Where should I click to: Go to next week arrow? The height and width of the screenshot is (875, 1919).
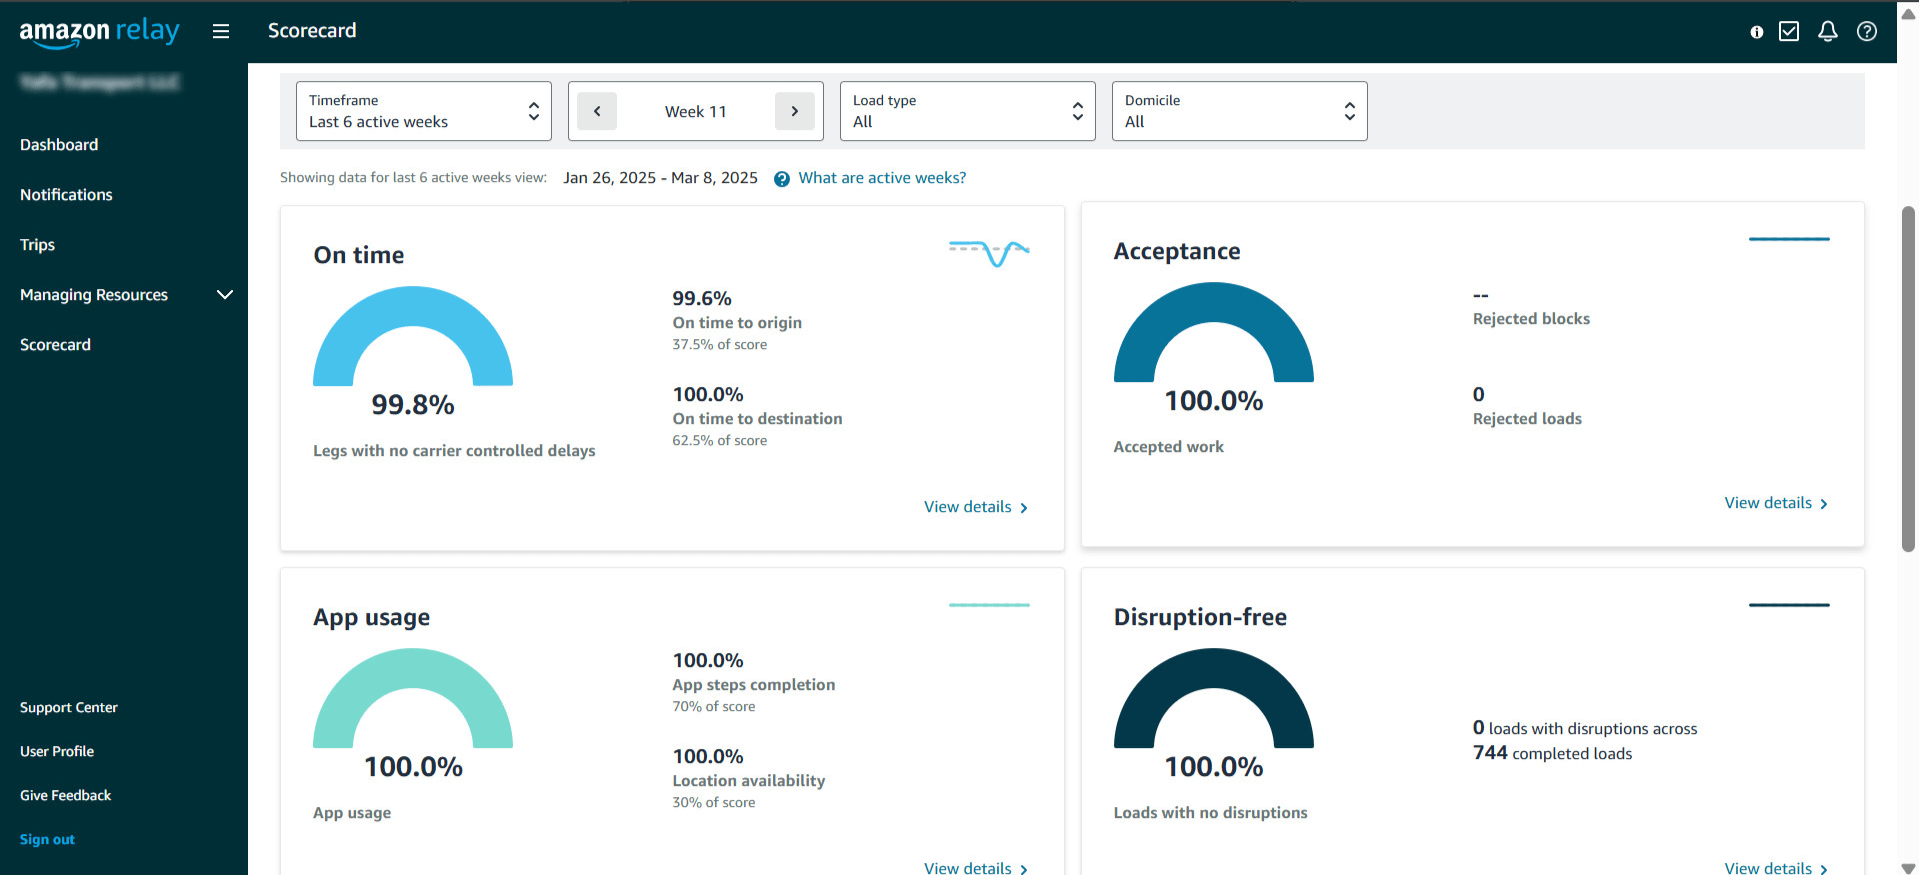(794, 111)
